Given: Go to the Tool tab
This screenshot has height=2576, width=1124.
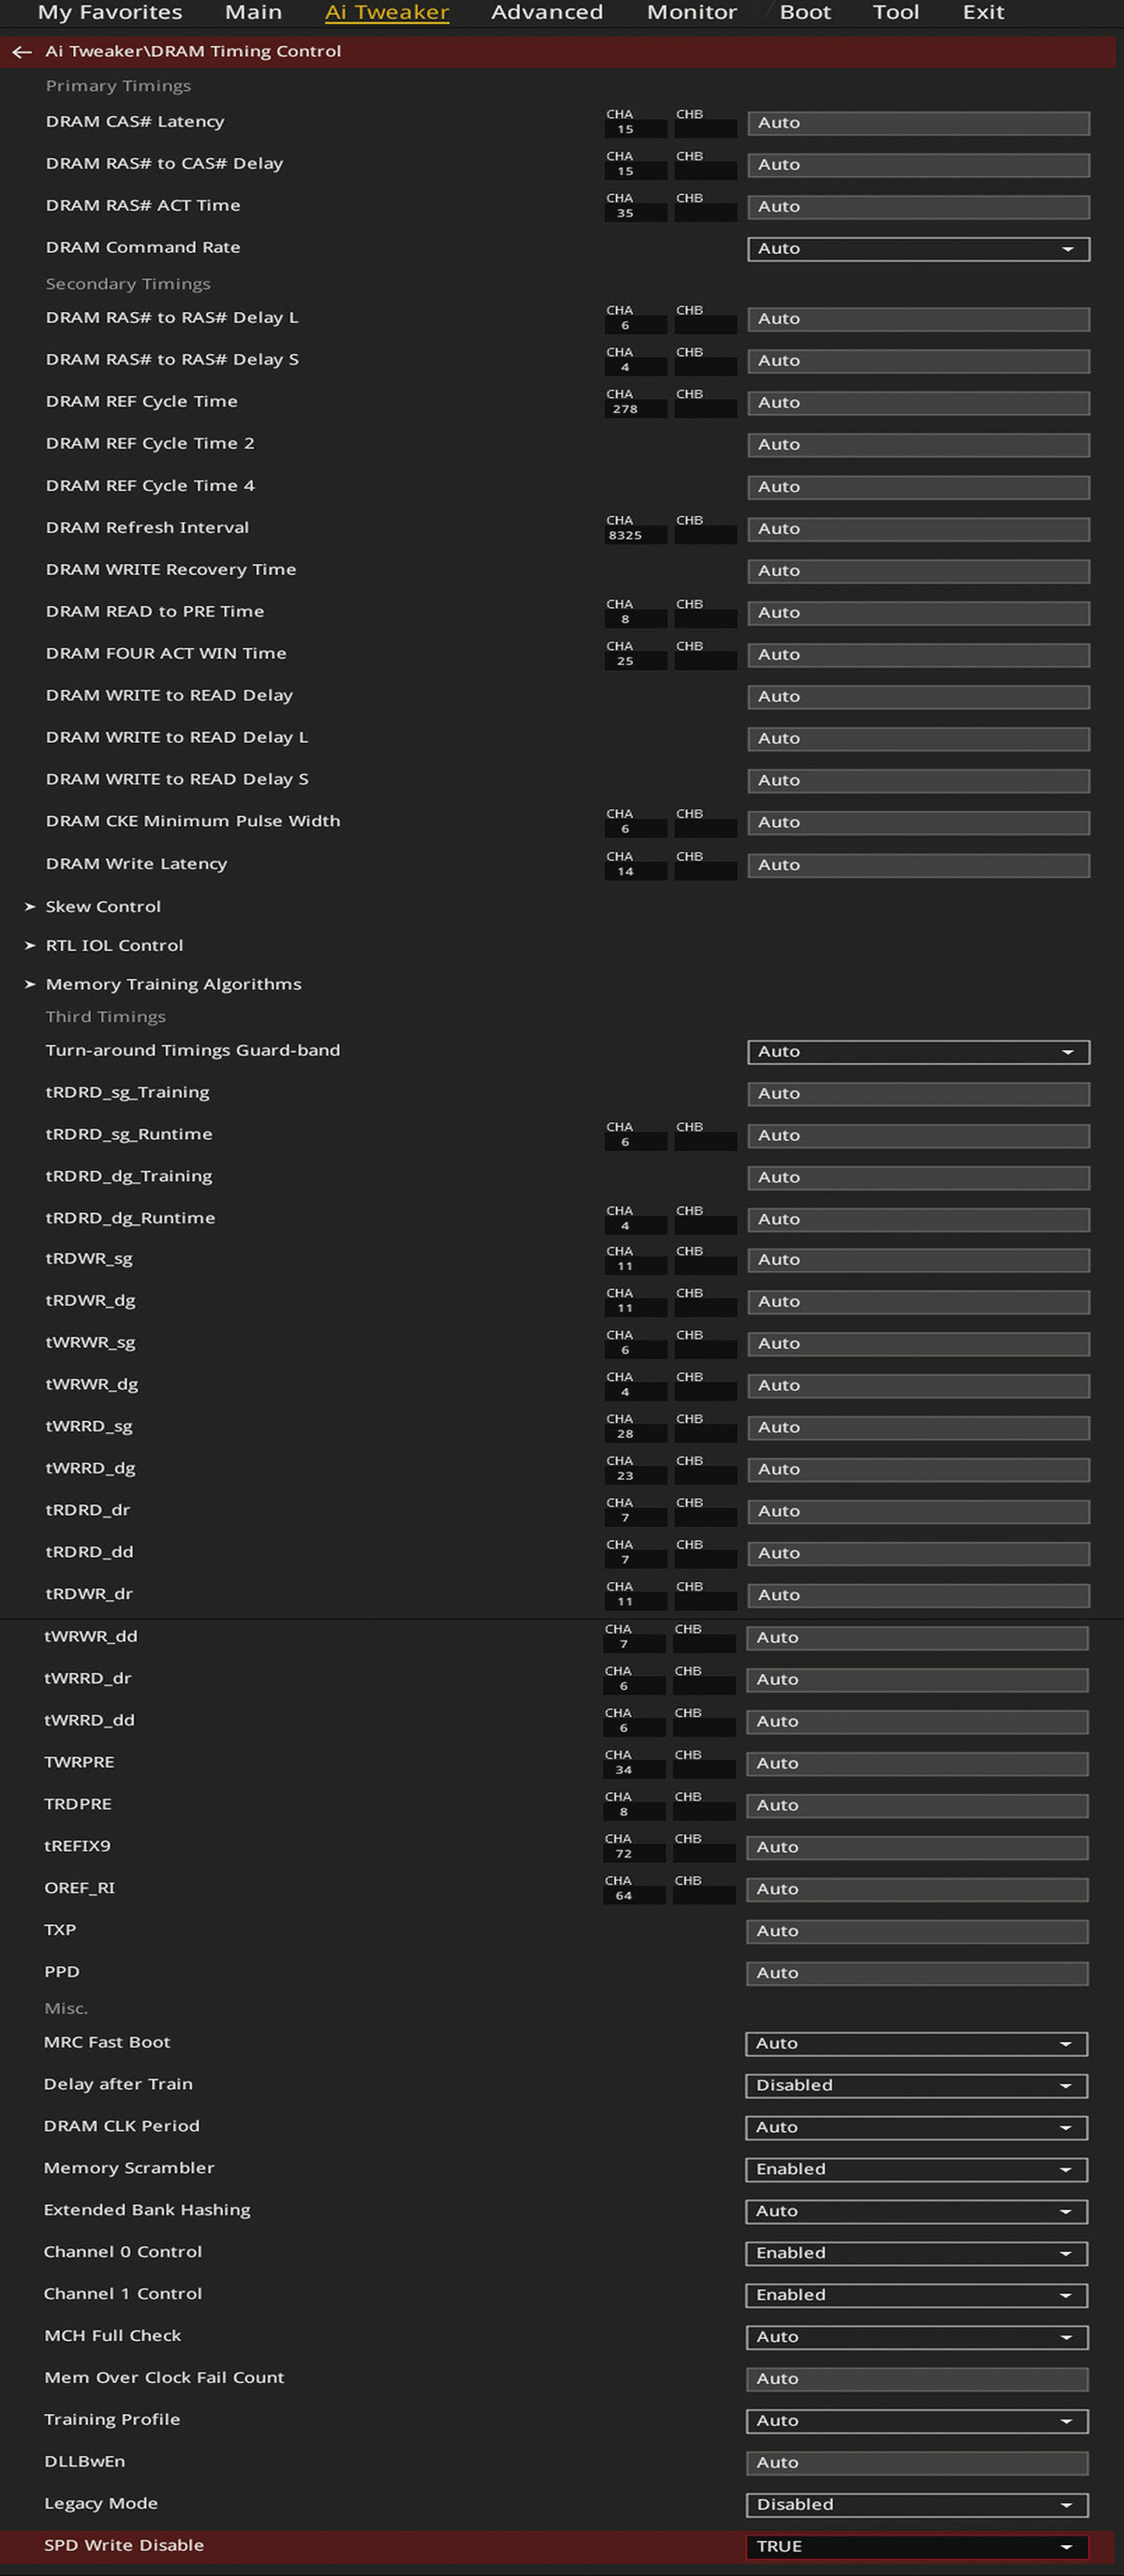Looking at the screenshot, I should [896, 12].
